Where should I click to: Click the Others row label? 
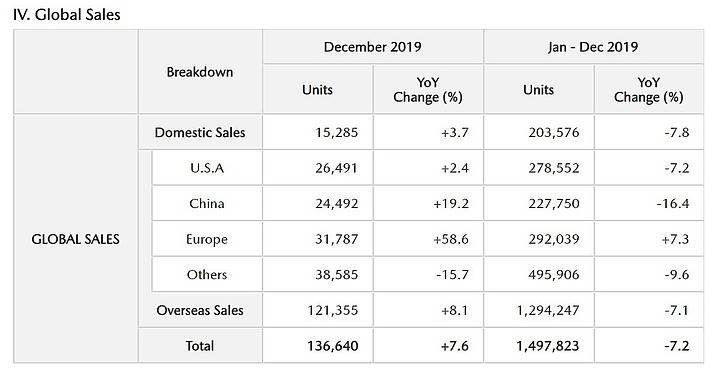pos(207,275)
